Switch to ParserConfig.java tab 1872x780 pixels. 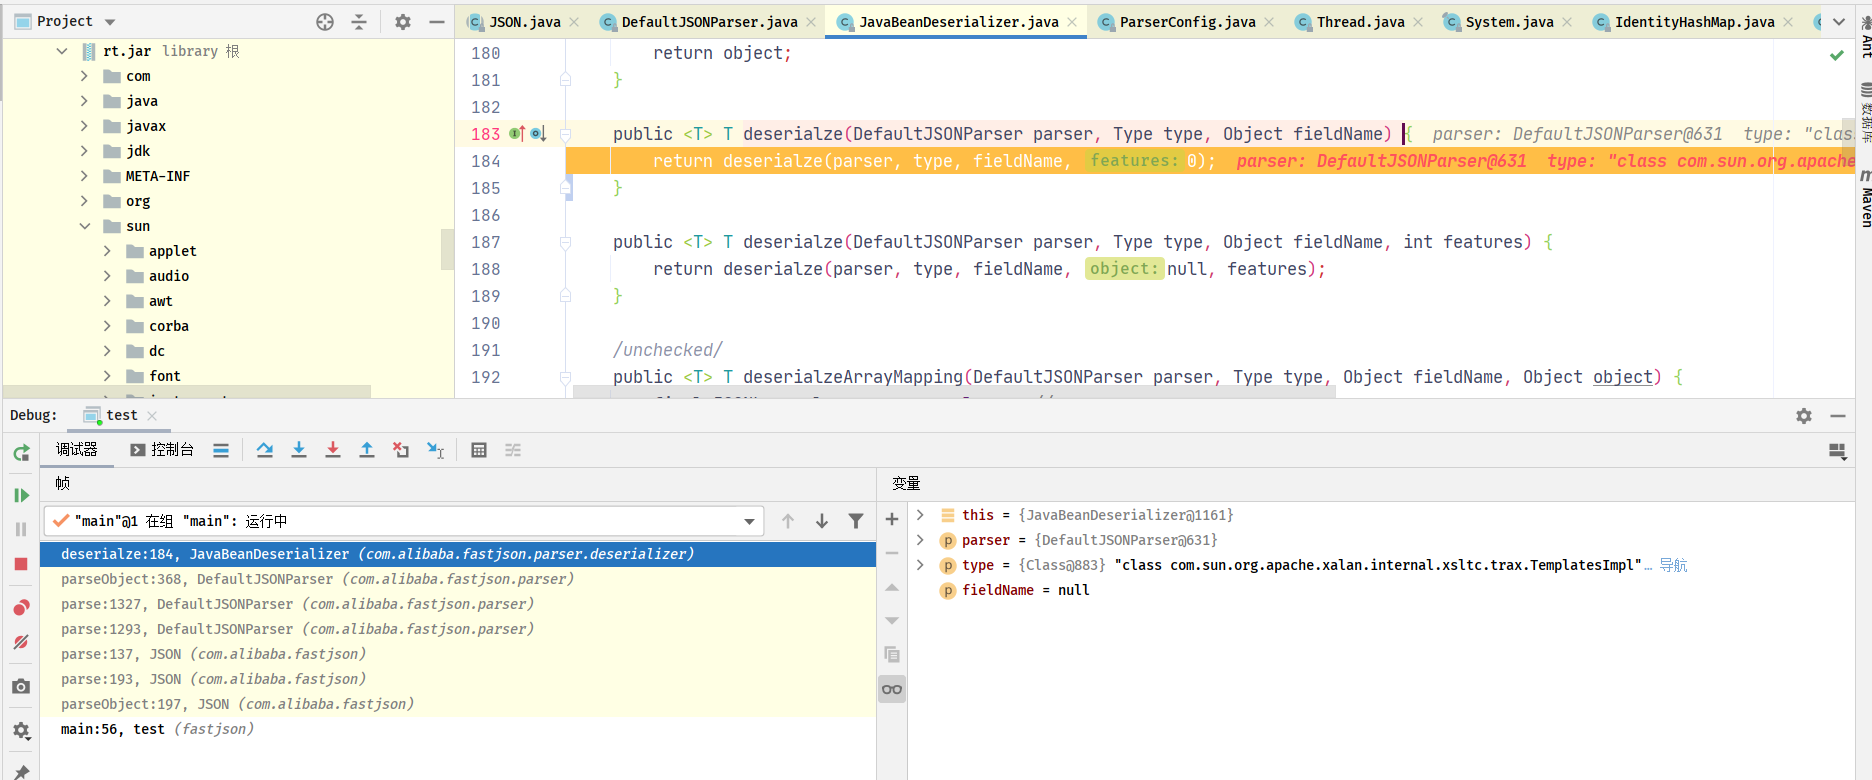[x=1186, y=22]
